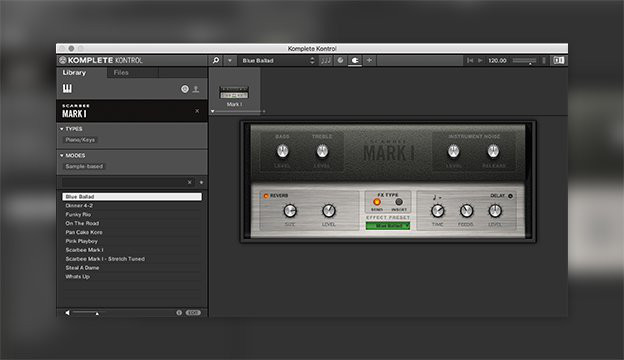Click the Reverb Level knob
Image resolution: width=624 pixels, height=360 pixels.
click(328, 211)
